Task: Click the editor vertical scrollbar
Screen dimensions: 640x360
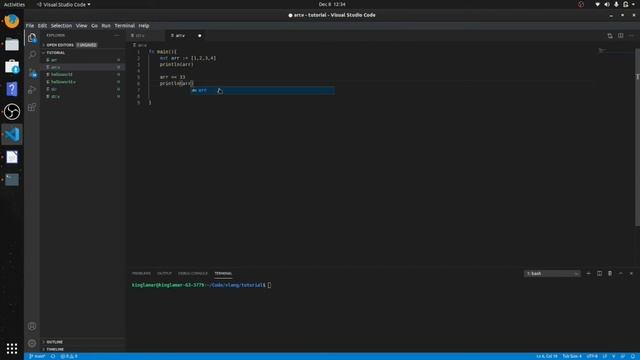Action: pos(637,137)
